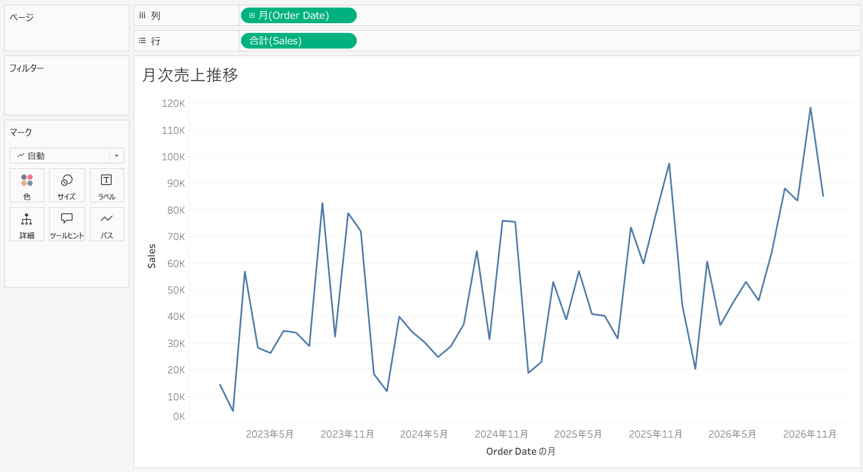Click the chart title 月次売上推移
This screenshot has width=863, height=472.
click(x=190, y=75)
